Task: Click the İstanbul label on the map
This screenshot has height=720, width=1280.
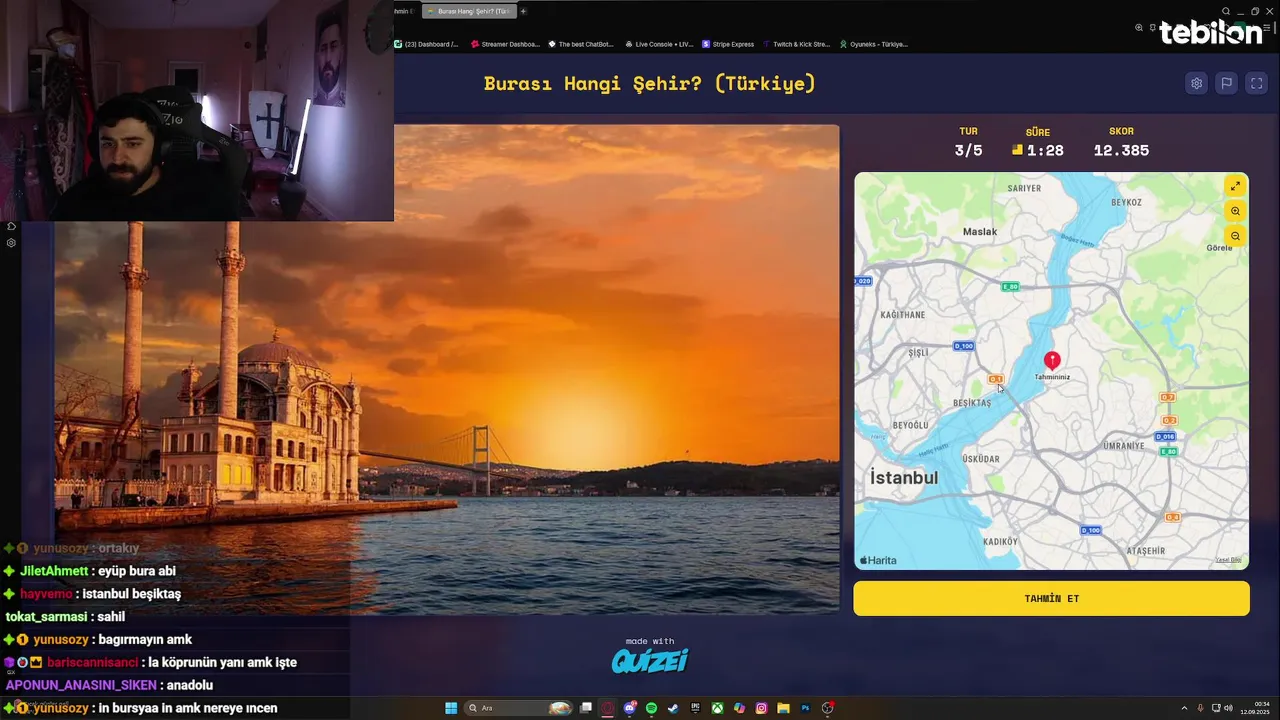Action: pyautogui.click(x=904, y=478)
